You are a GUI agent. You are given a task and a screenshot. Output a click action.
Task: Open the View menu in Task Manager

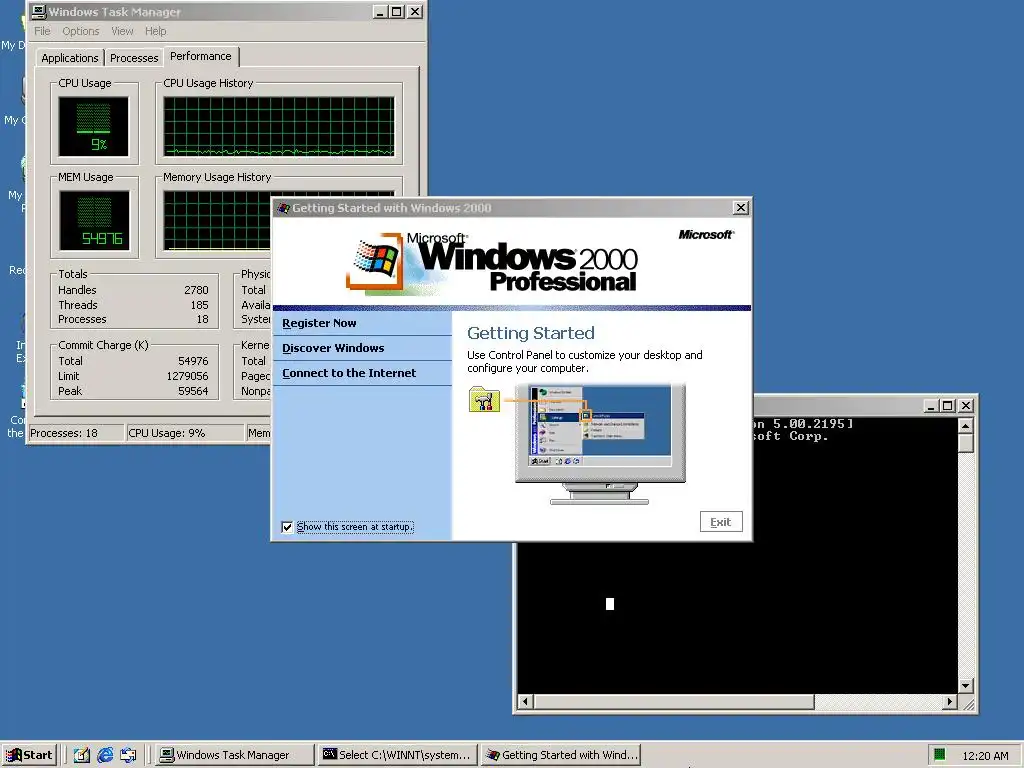pyautogui.click(x=122, y=31)
